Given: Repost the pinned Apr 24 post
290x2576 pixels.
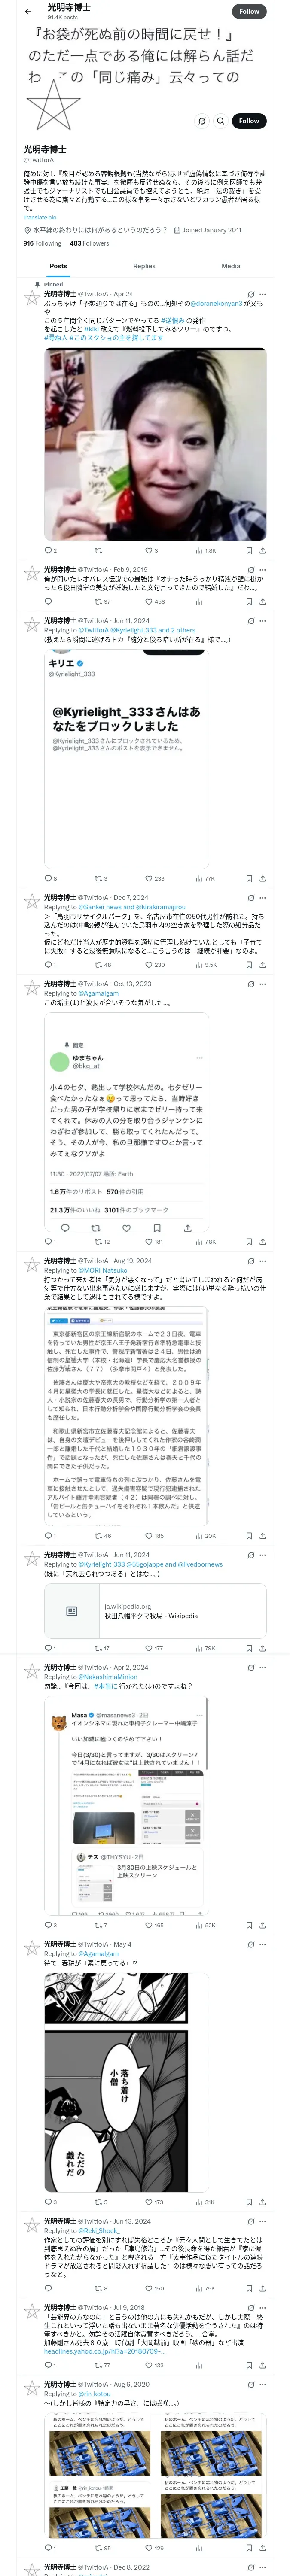Looking at the screenshot, I should pyautogui.click(x=98, y=550).
